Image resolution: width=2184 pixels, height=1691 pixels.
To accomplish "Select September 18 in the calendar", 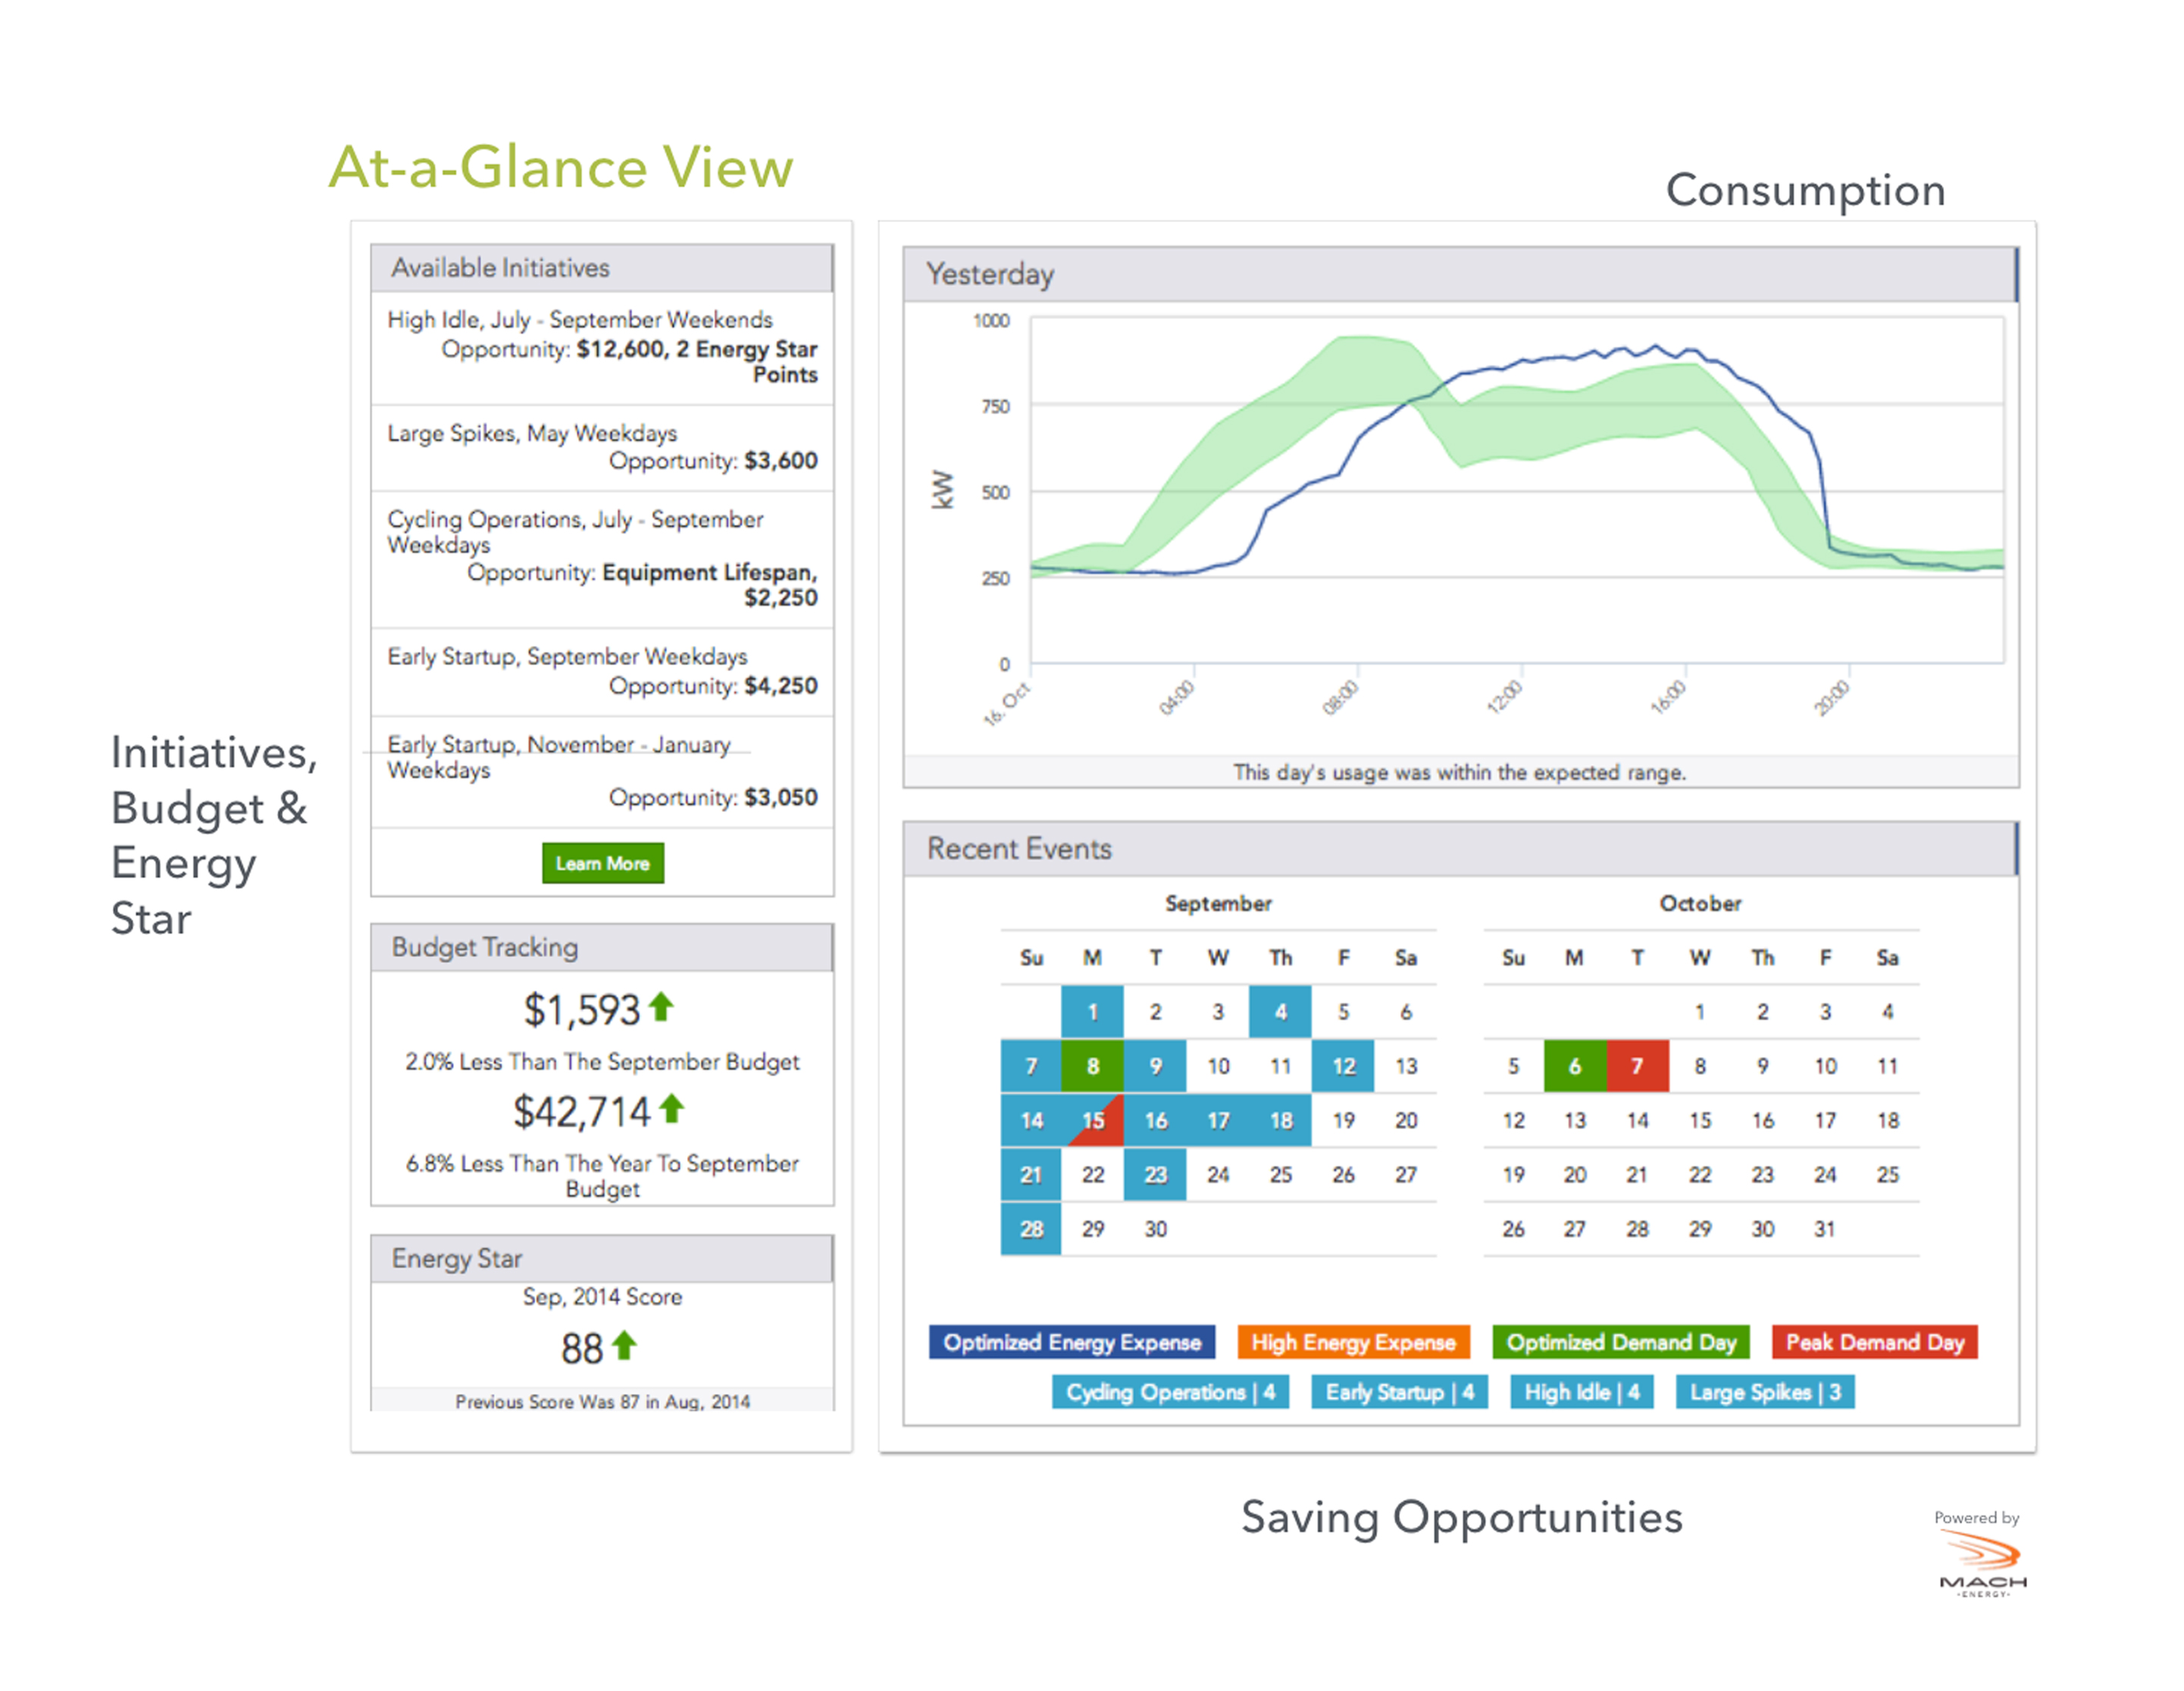I will point(1280,1120).
